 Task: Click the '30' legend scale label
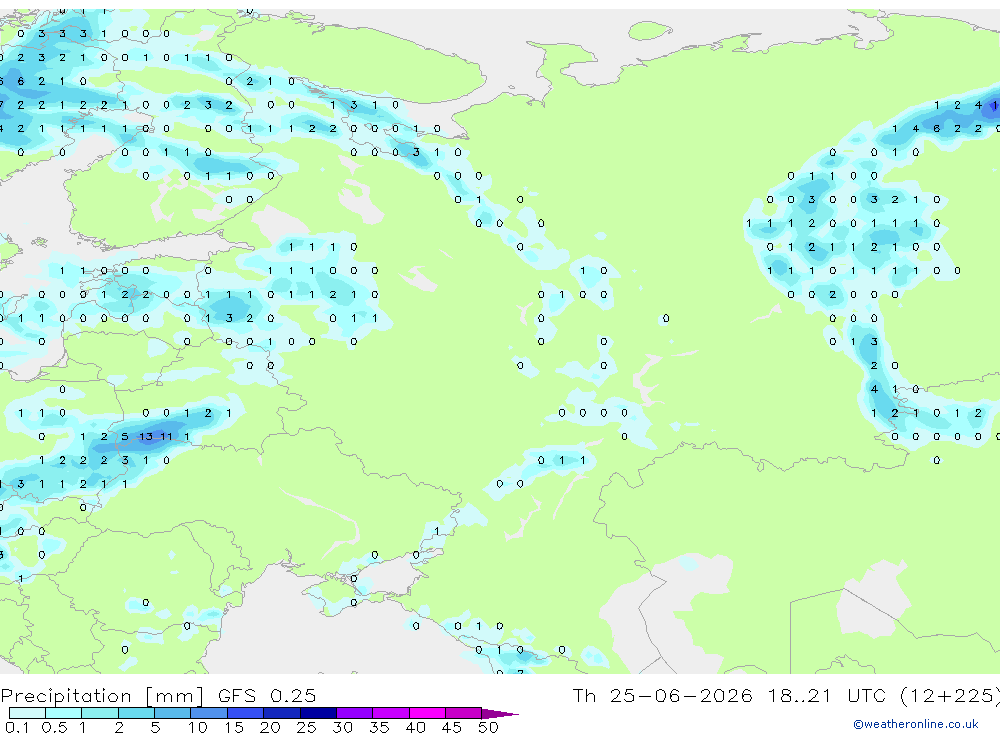click(x=342, y=727)
